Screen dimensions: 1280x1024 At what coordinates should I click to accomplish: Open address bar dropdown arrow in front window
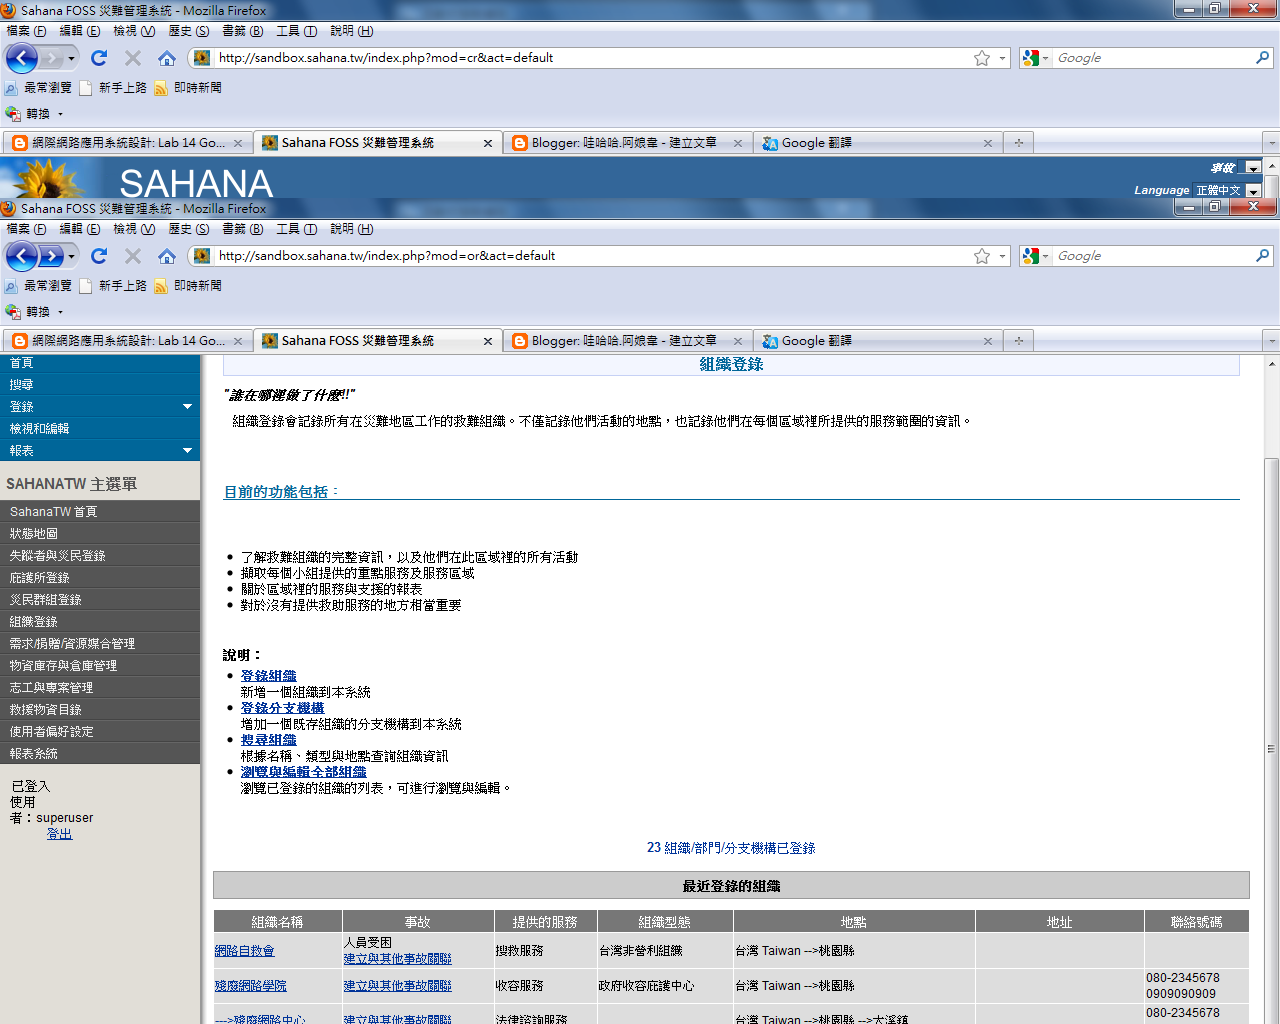click(x=1003, y=256)
